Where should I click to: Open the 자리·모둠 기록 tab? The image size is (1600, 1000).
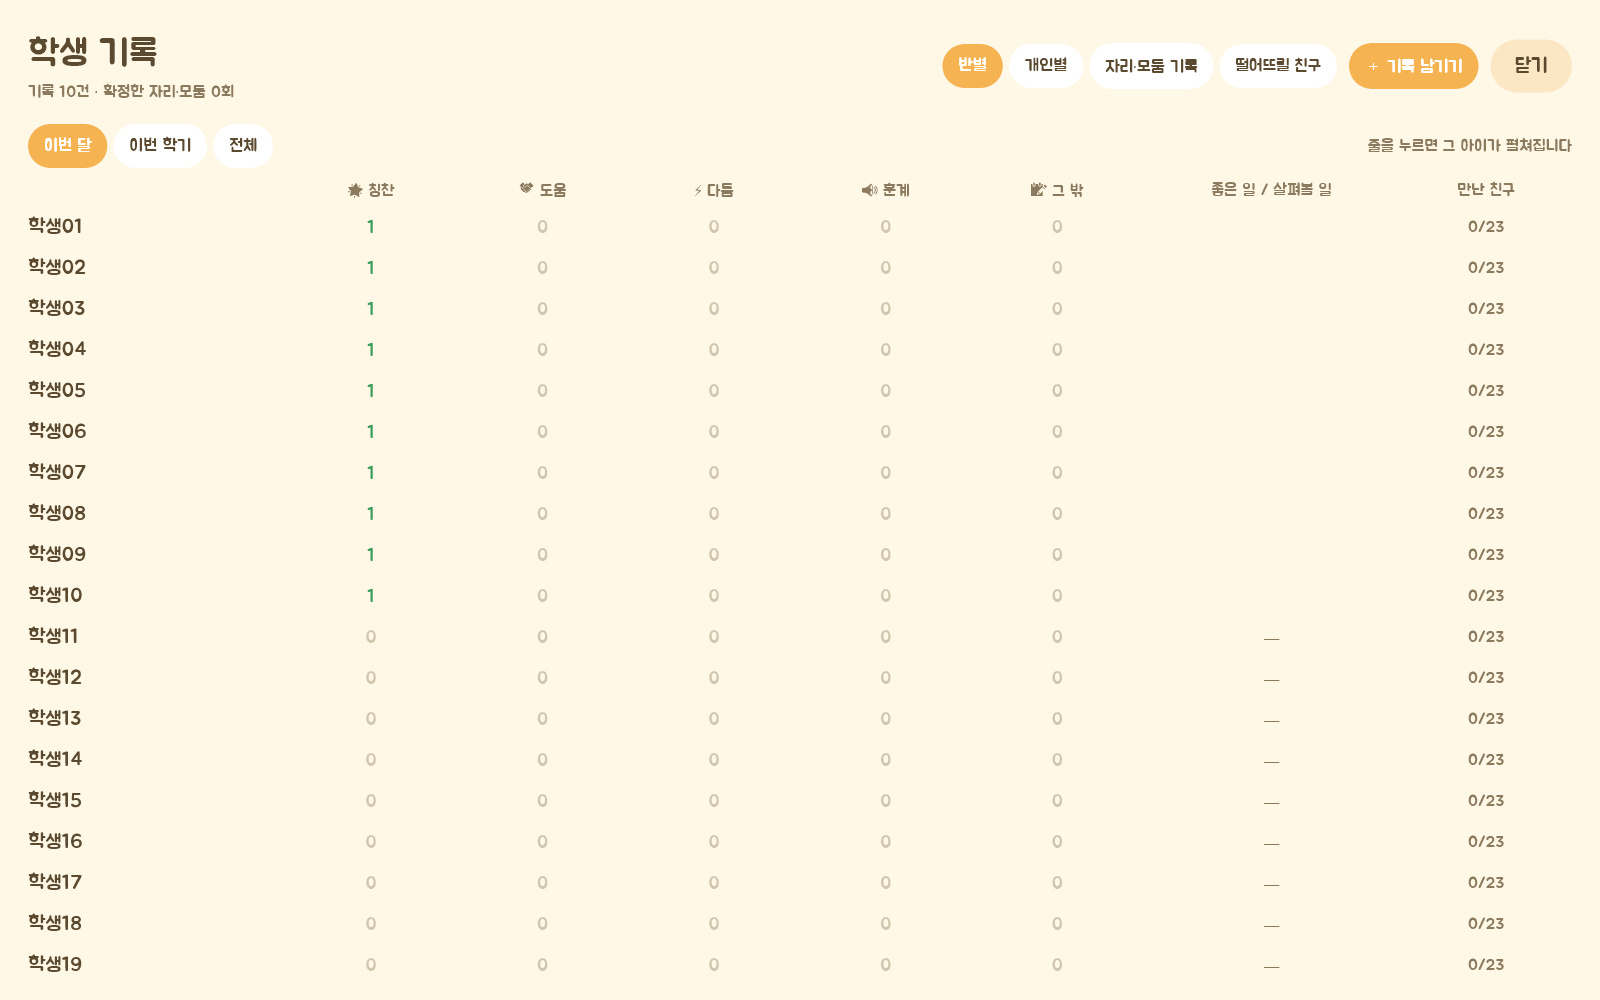coord(1151,66)
